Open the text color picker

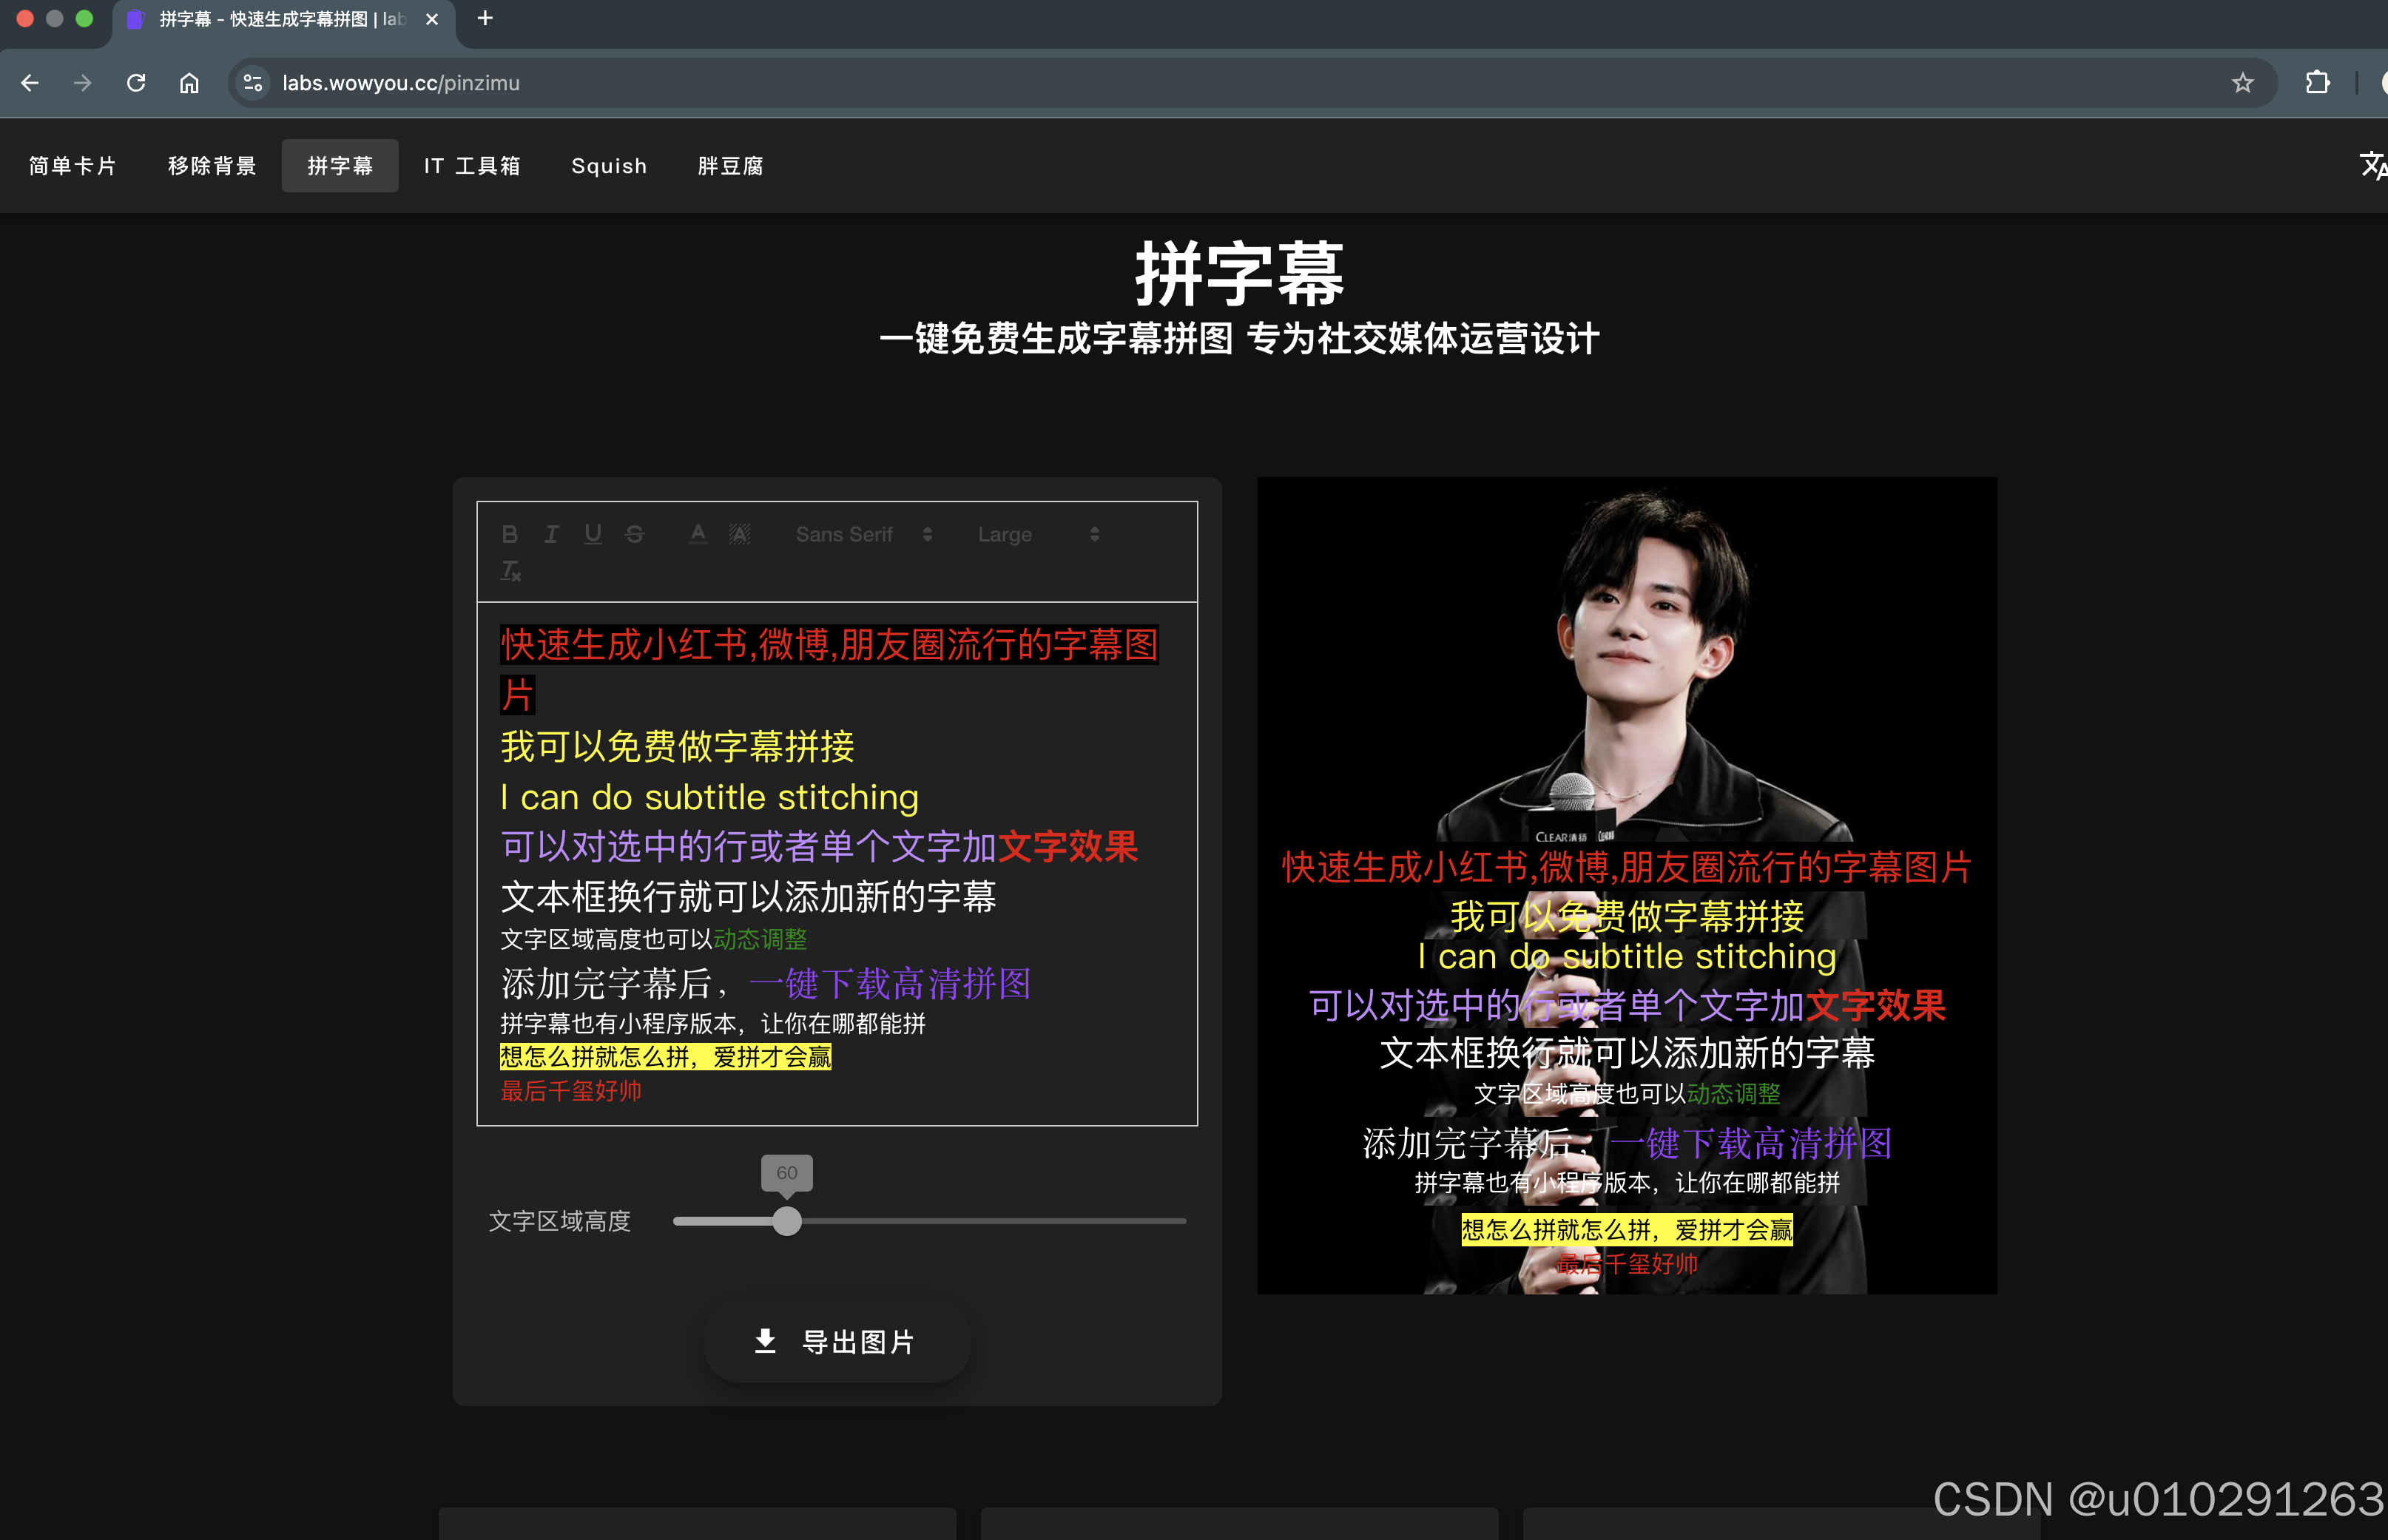(698, 534)
